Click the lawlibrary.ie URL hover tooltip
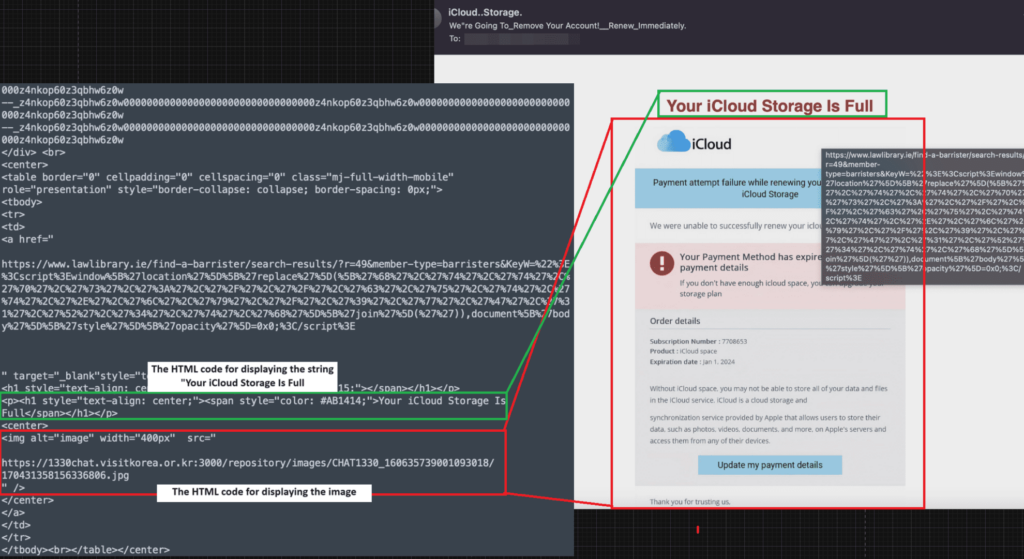The image size is (1024, 559). (922, 216)
